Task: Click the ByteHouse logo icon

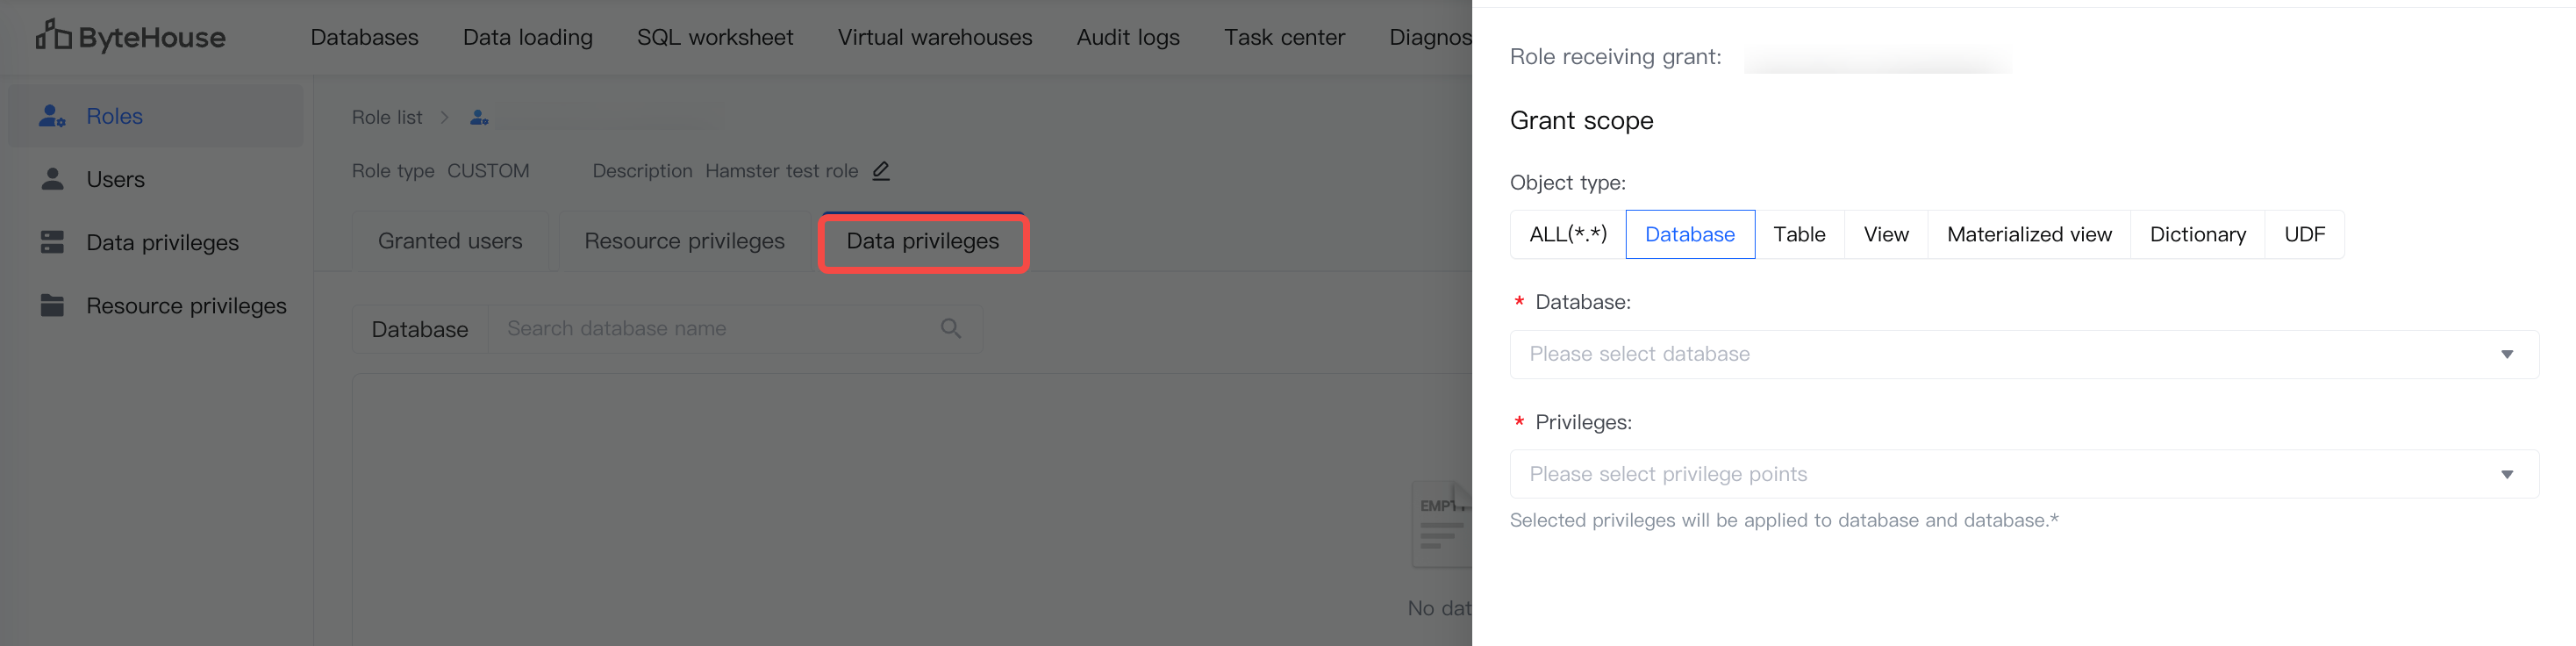Action: click(53, 36)
